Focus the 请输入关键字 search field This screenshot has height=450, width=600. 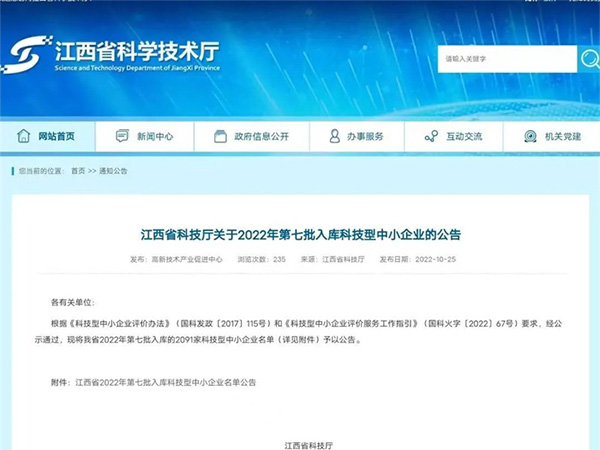tap(505, 59)
